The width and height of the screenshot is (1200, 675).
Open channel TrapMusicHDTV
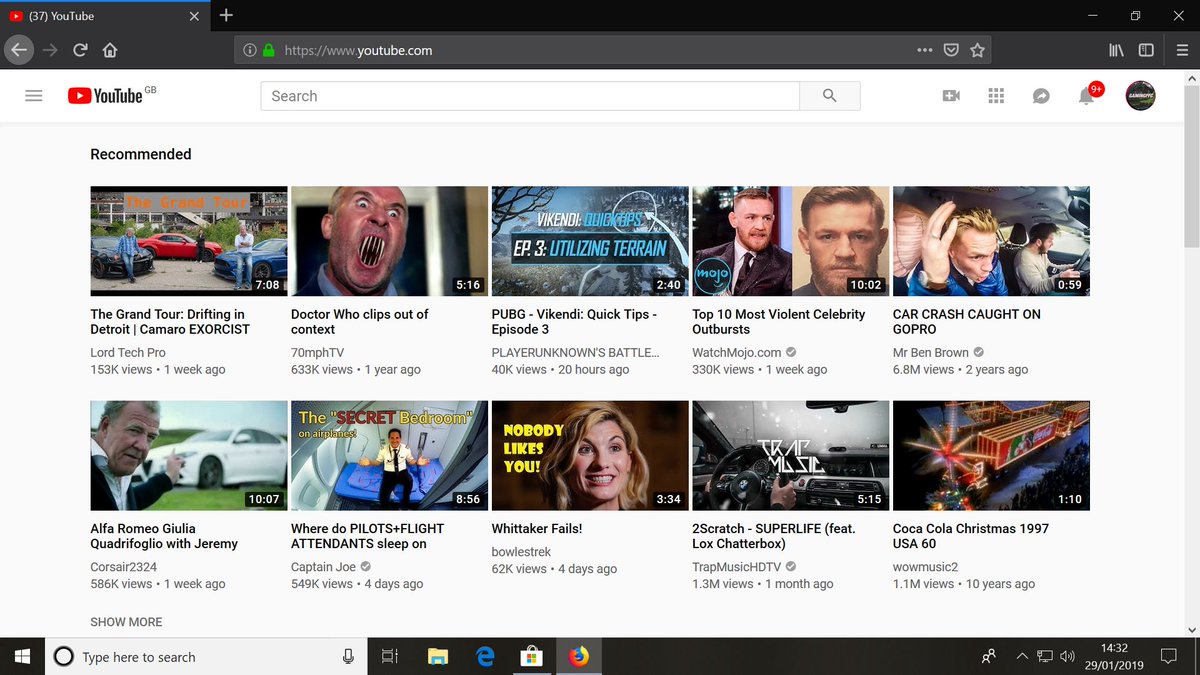[737, 567]
